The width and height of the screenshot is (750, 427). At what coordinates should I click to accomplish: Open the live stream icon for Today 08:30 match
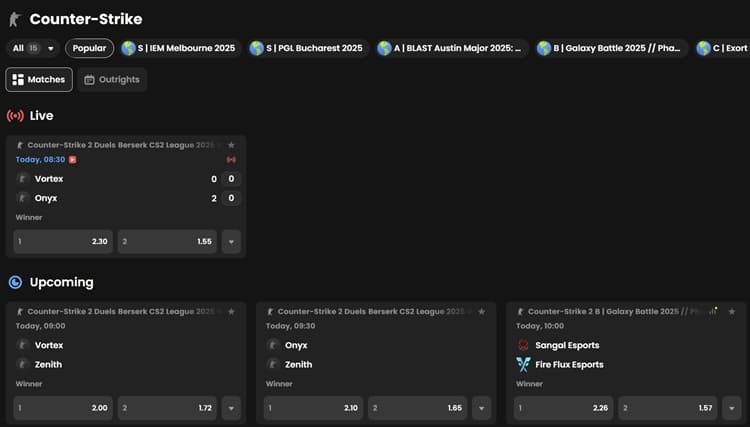click(x=73, y=160)
